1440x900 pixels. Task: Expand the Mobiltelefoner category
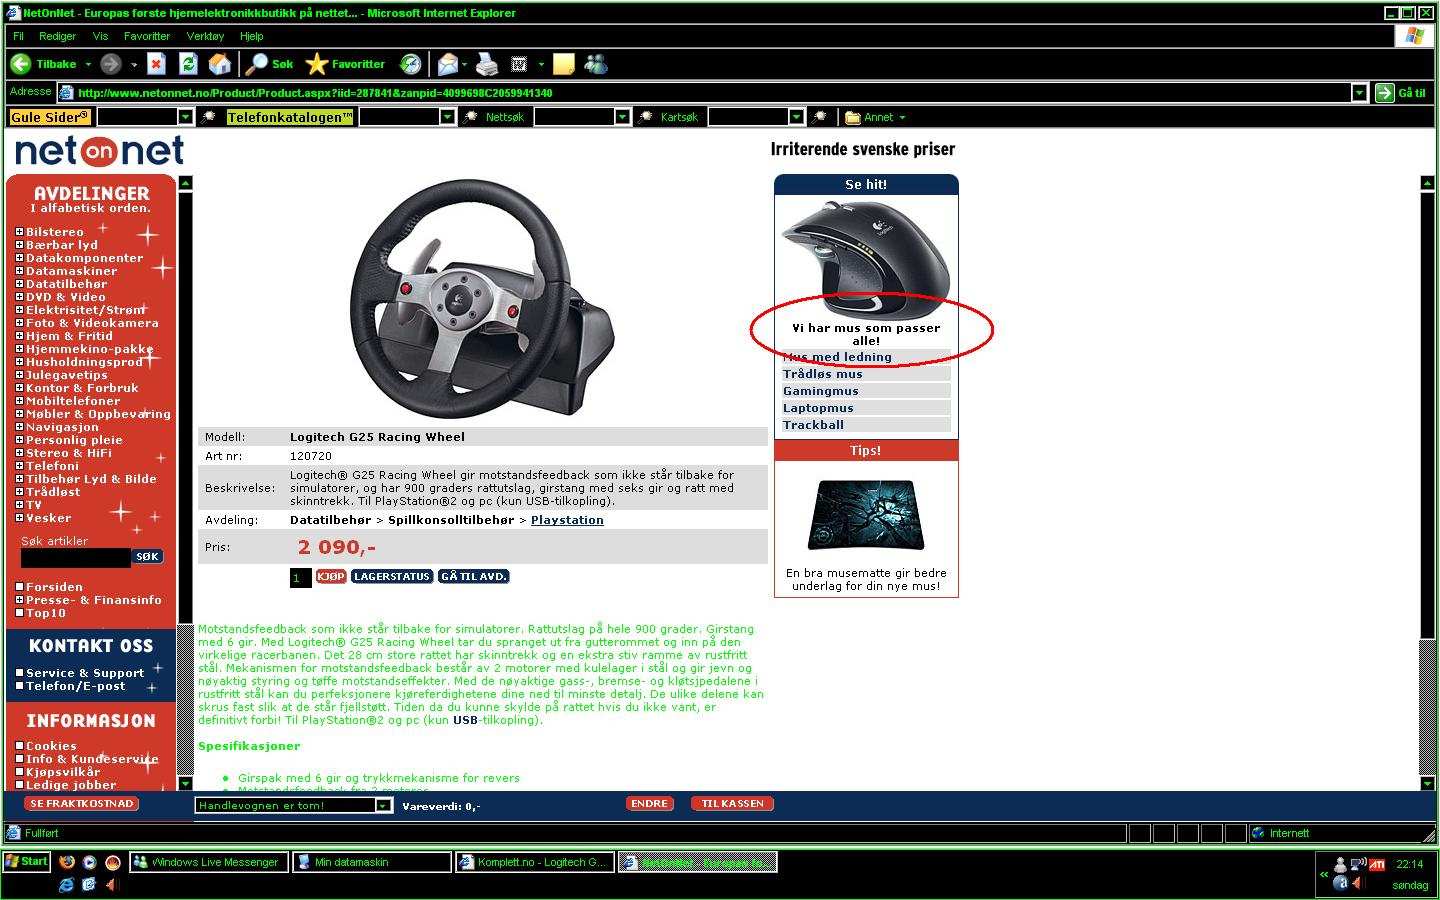coord(20,401)
